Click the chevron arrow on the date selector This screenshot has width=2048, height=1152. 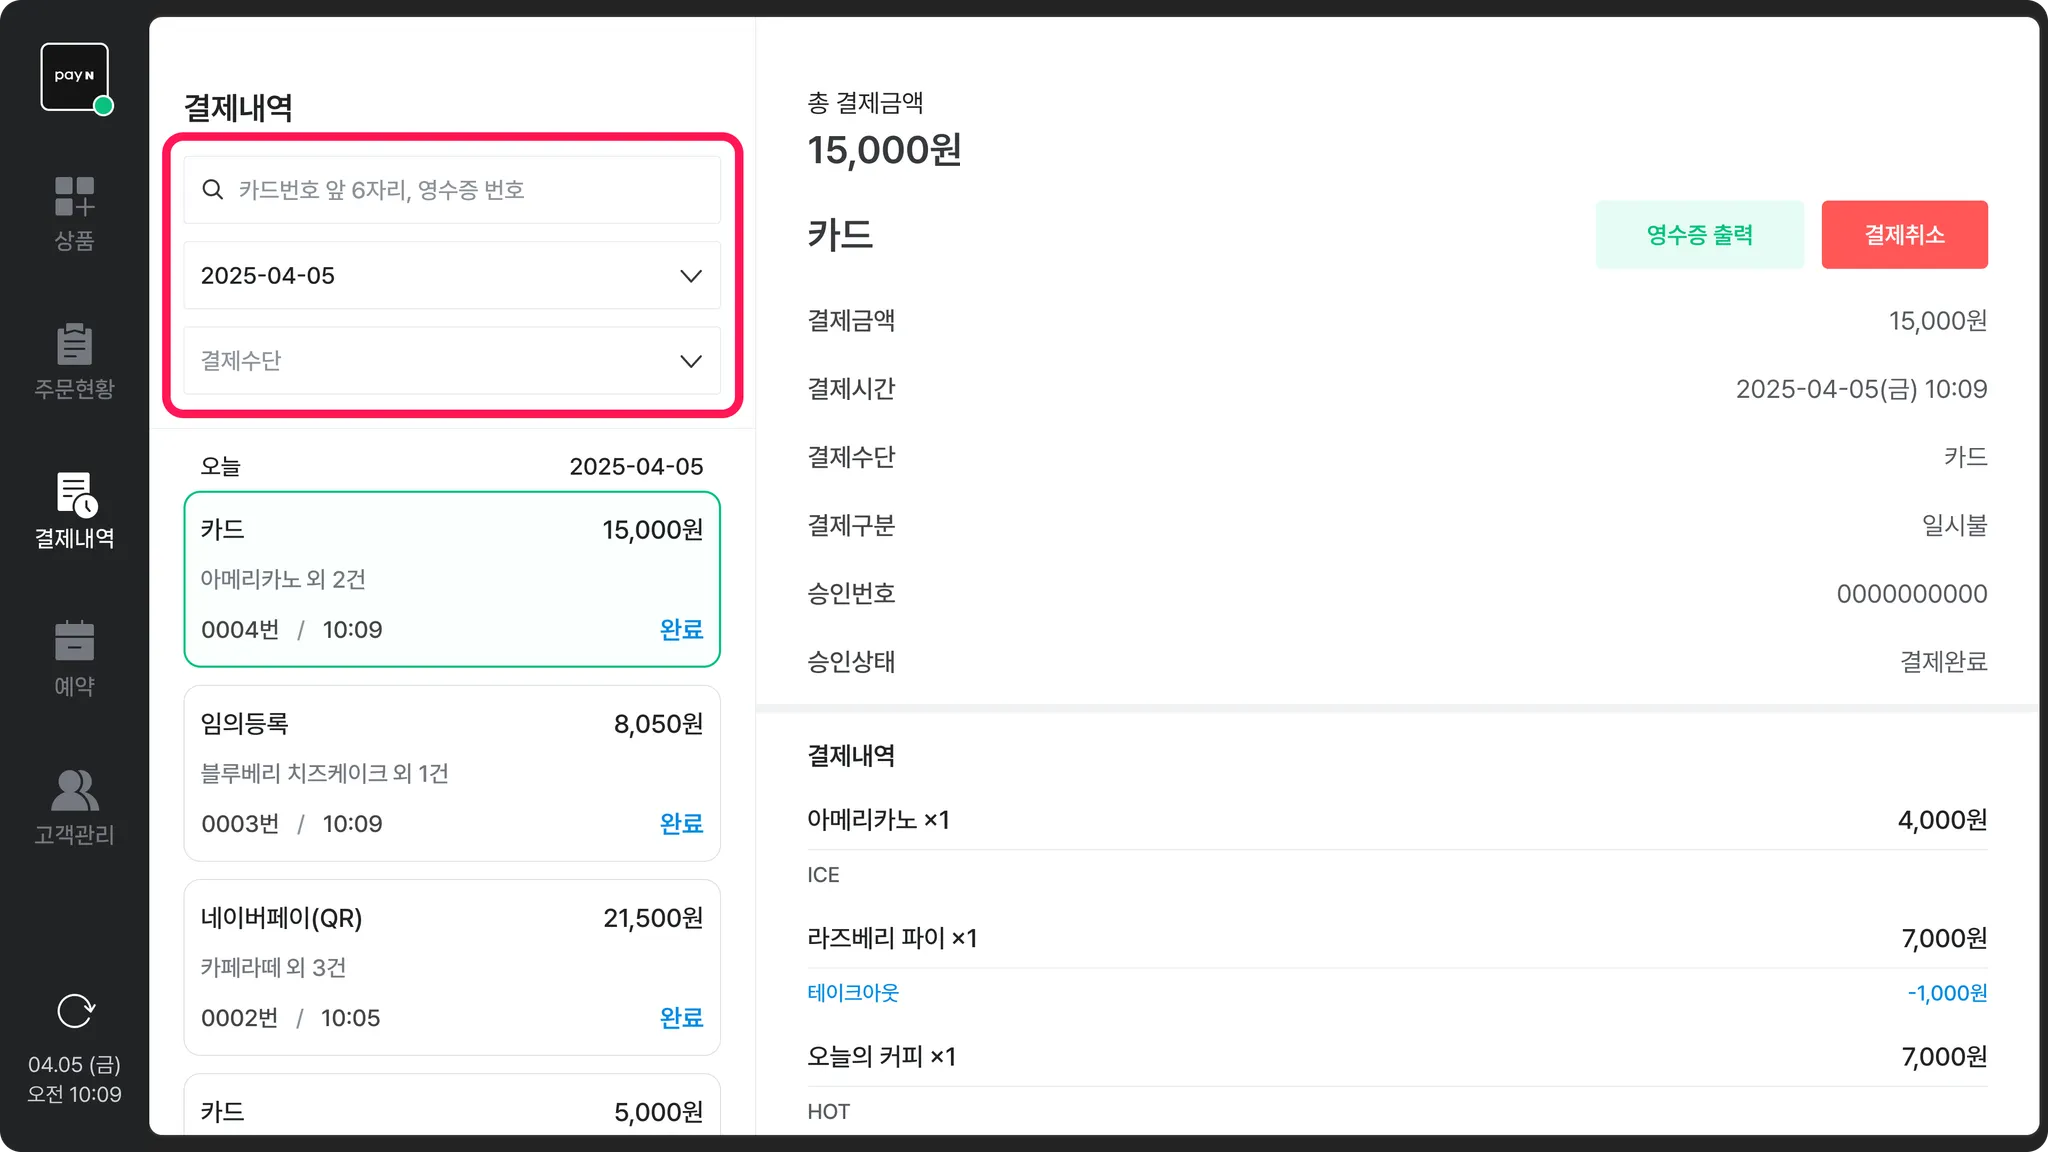pos(691,276)
